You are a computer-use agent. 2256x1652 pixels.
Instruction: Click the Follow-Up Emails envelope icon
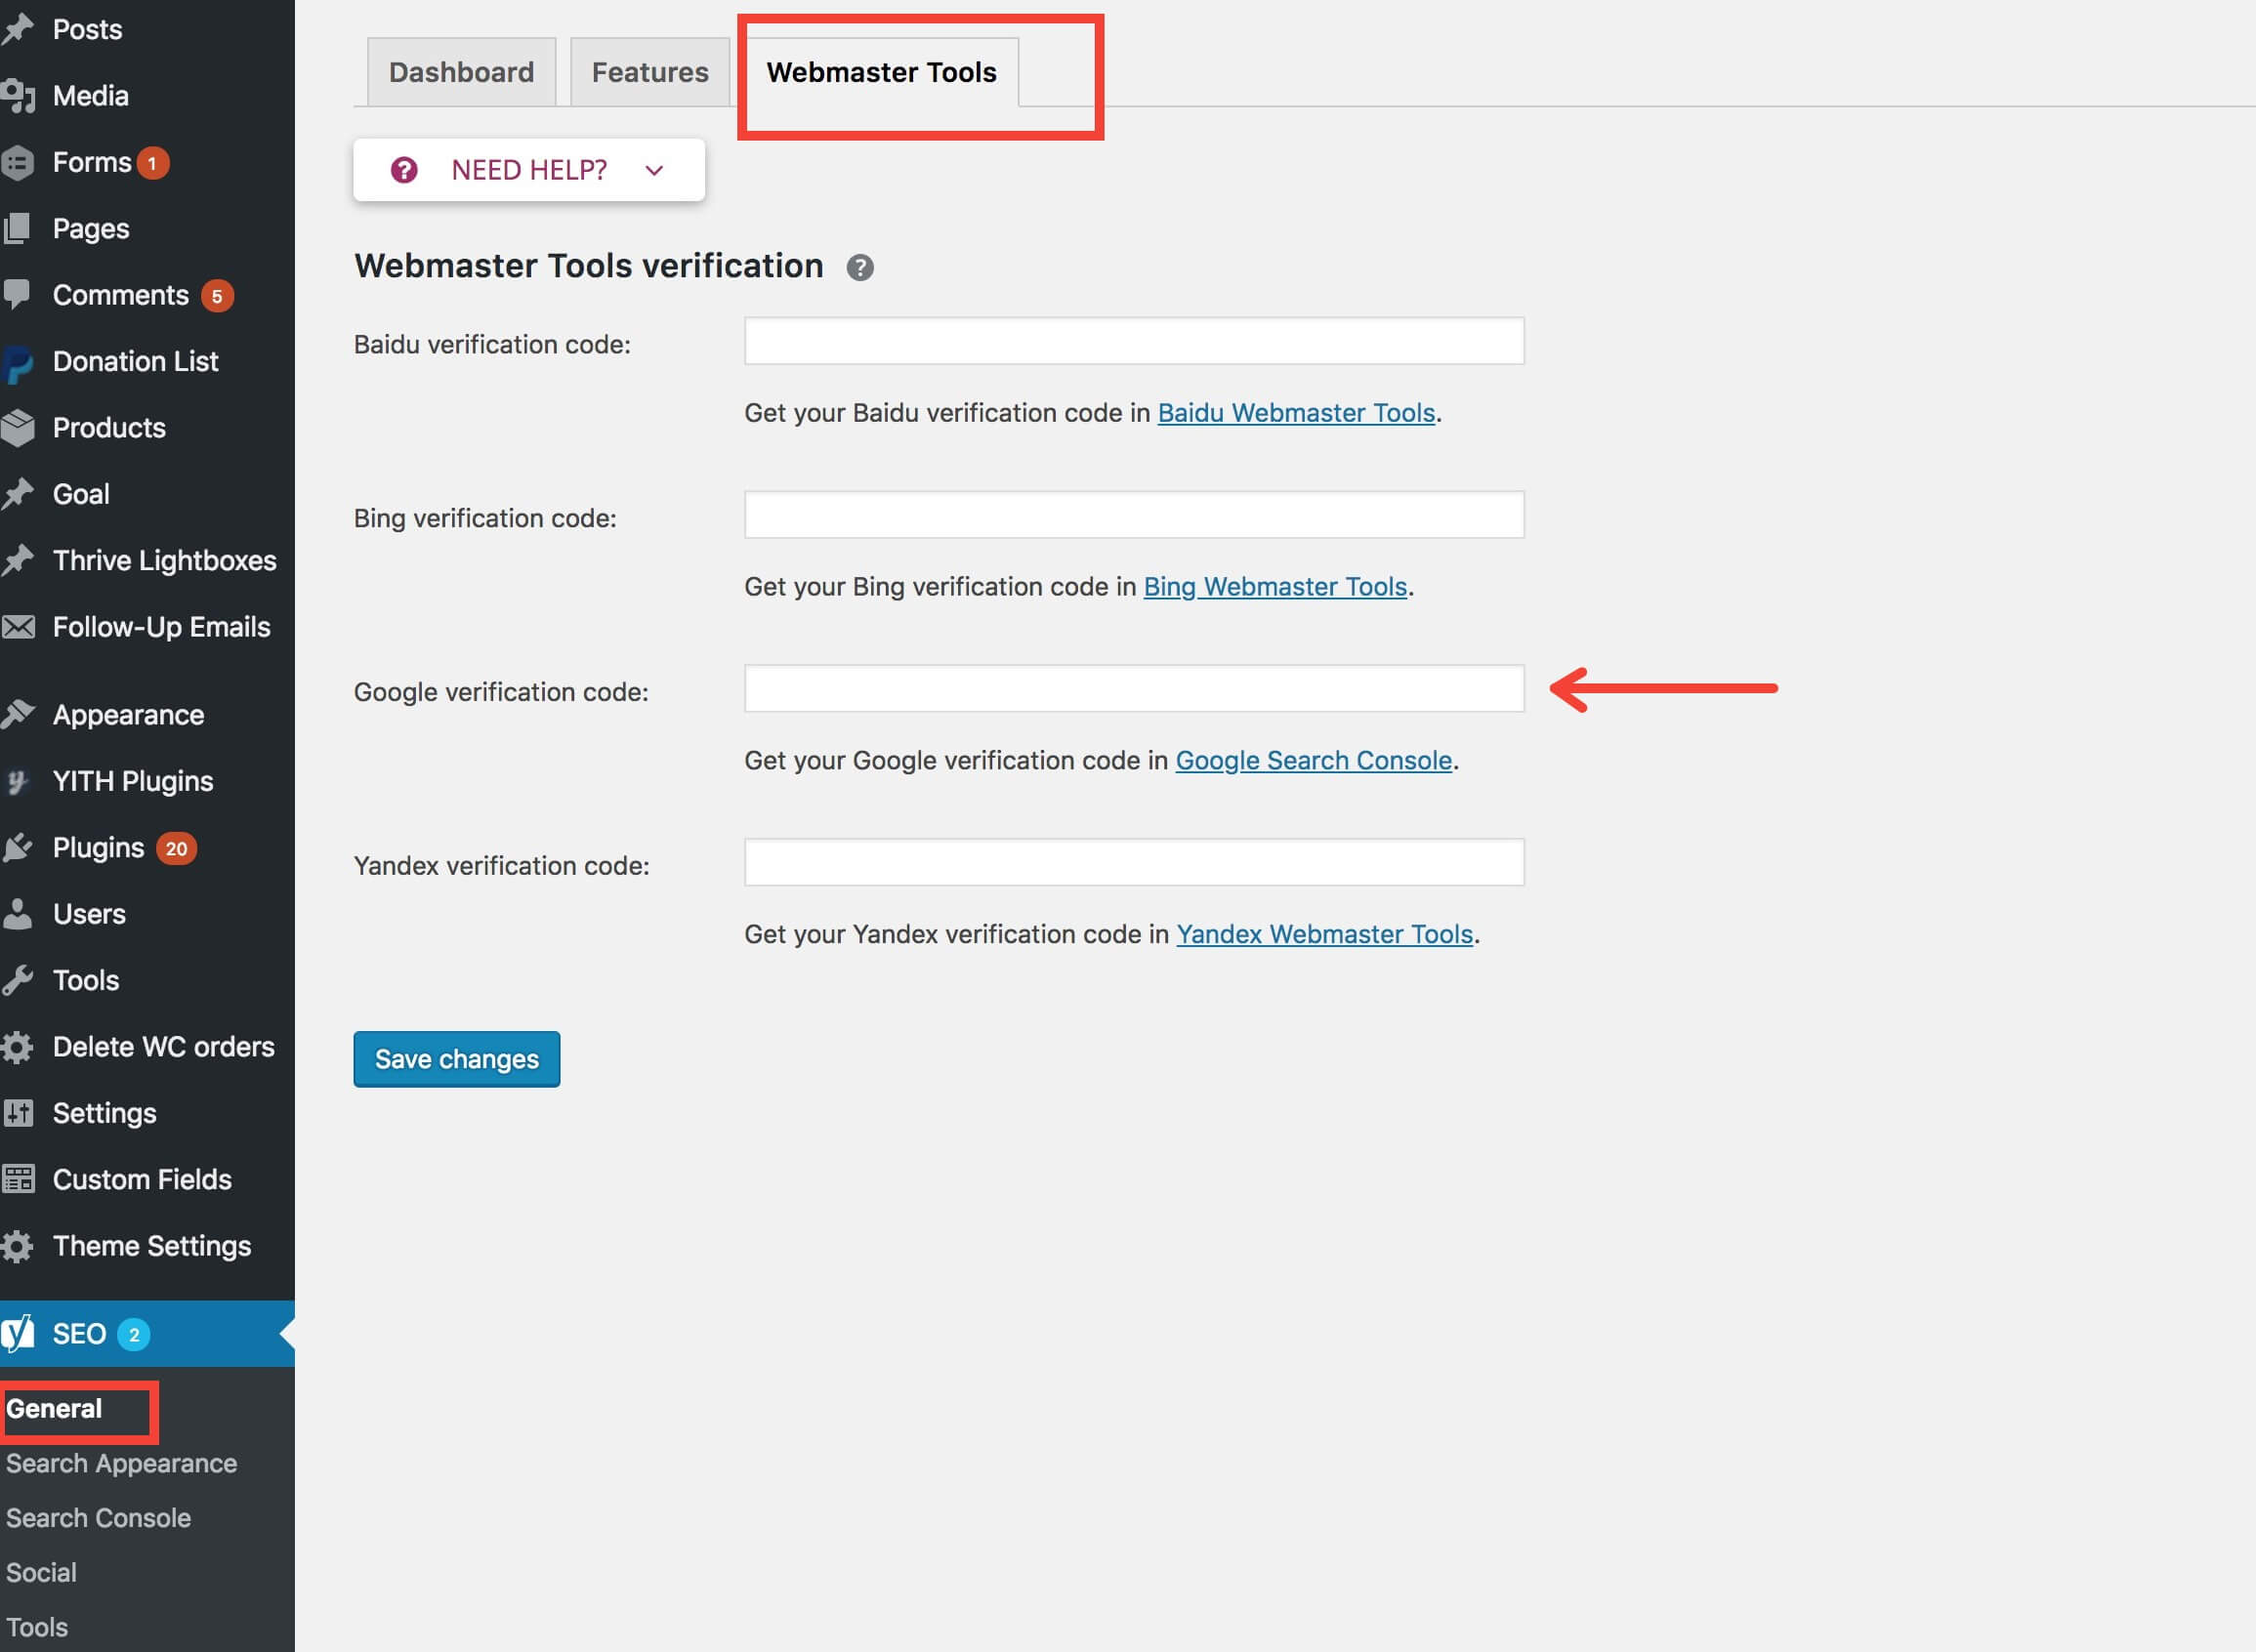tap(19, 627)
